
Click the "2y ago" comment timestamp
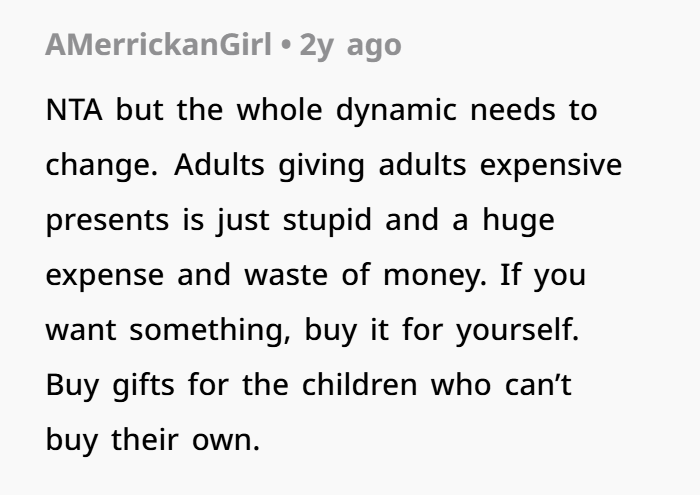(x=350, y=45)
